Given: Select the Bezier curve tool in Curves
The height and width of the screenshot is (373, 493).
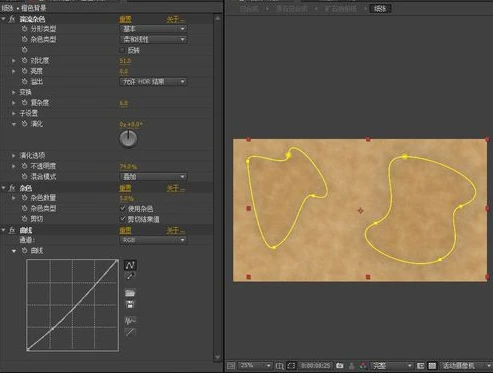Looking at the screenshot, I should pos(130,265).
